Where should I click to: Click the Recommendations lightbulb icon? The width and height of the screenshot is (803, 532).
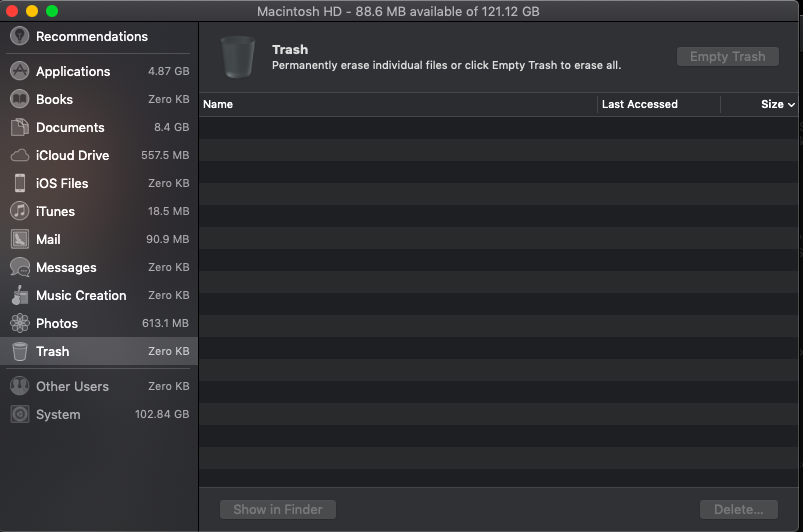coord(19,36)
